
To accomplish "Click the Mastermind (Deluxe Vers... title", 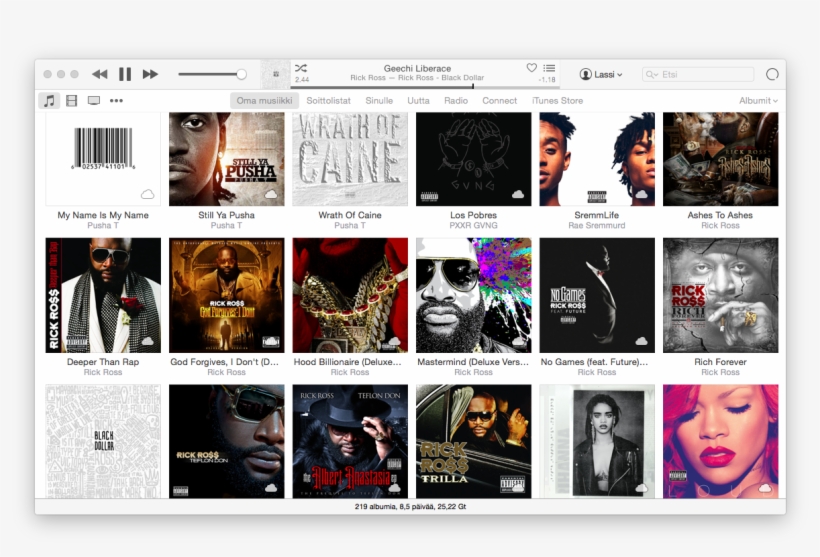I will tap(473, 361).
